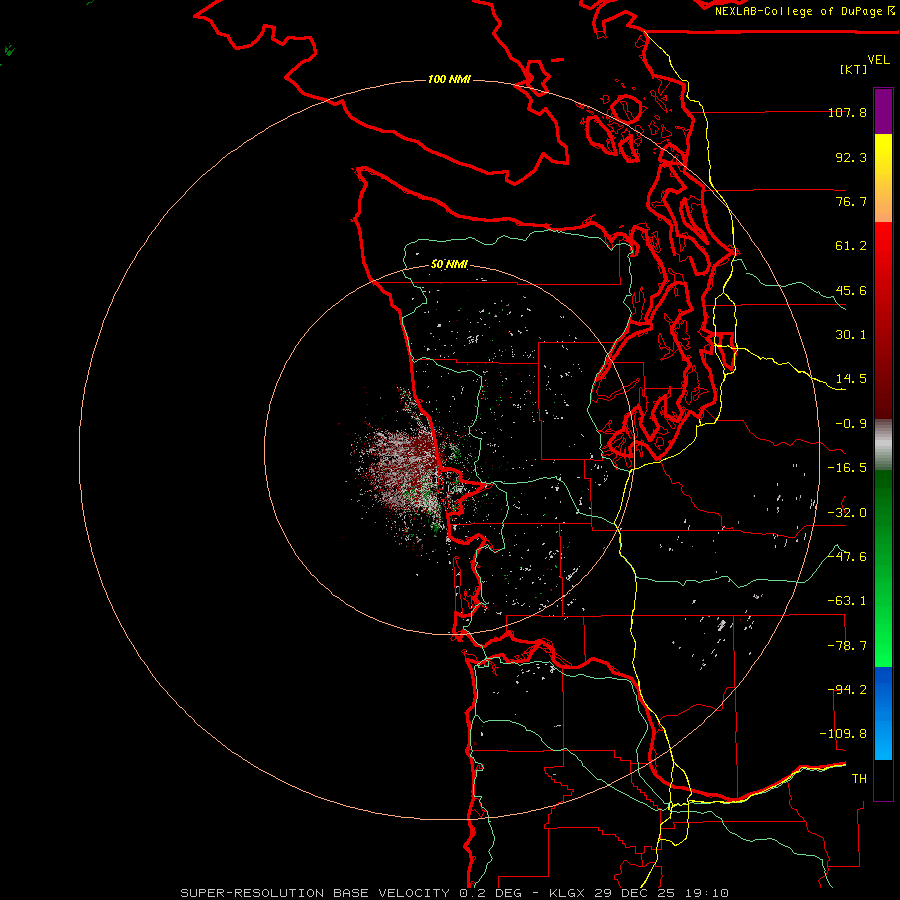900x900 pixels.
Task: Pick the blue segment of color bar
Action: pos(883,713)
